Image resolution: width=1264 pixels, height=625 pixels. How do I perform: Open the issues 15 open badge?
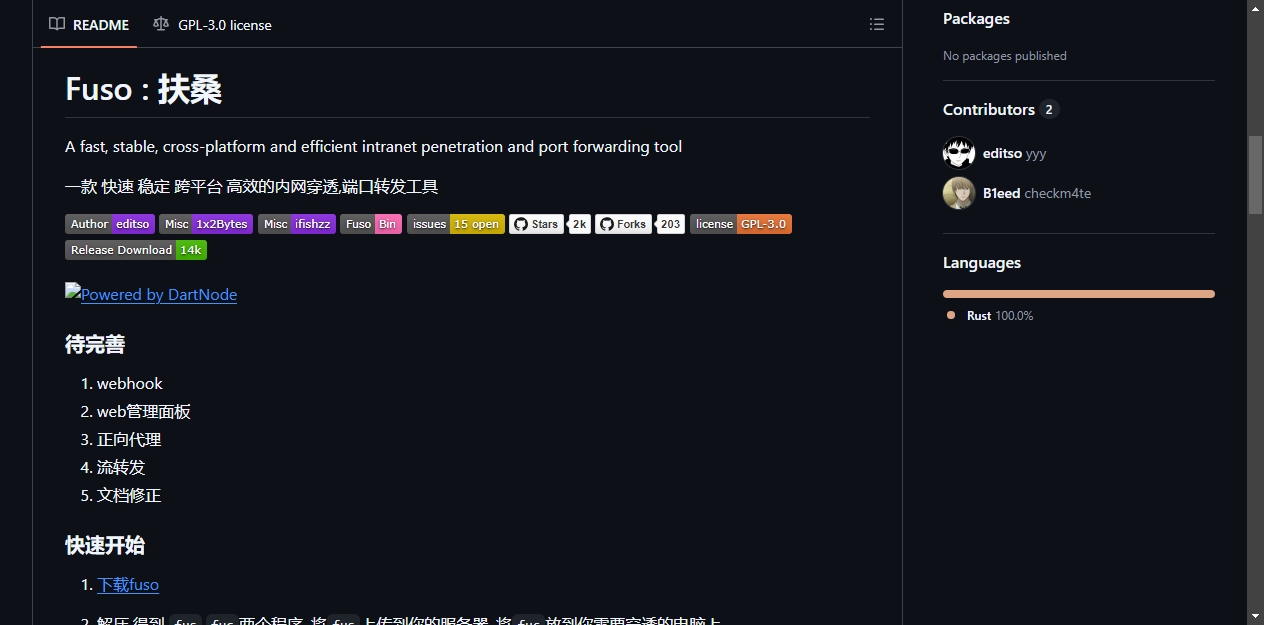(x=456, y=224)
